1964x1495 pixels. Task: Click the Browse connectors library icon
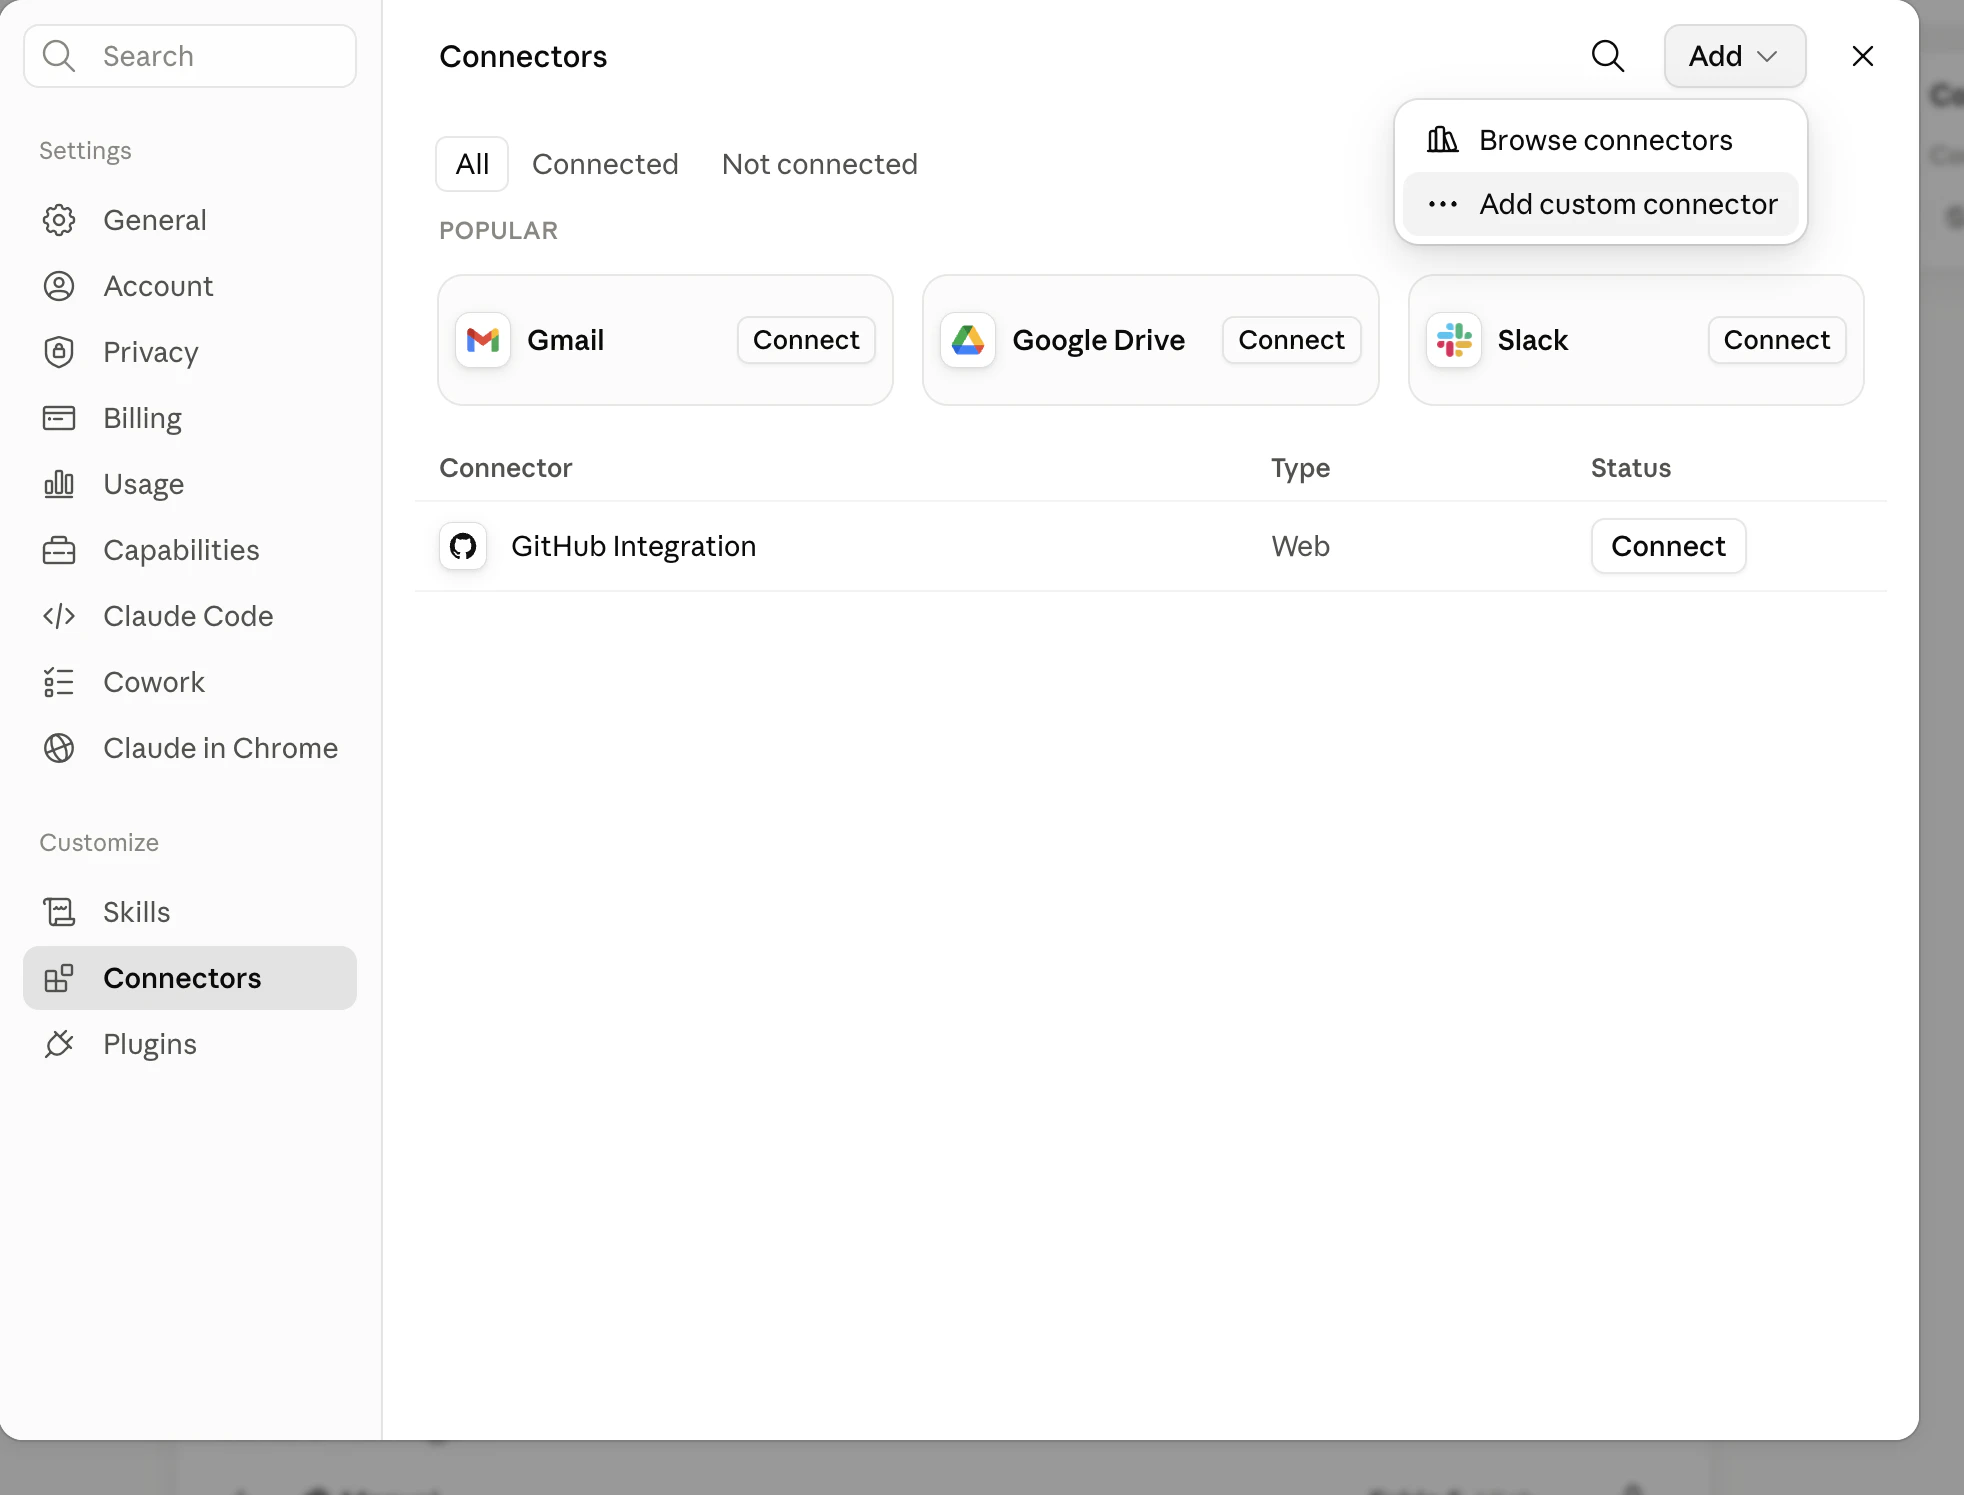pos(1442,140)
